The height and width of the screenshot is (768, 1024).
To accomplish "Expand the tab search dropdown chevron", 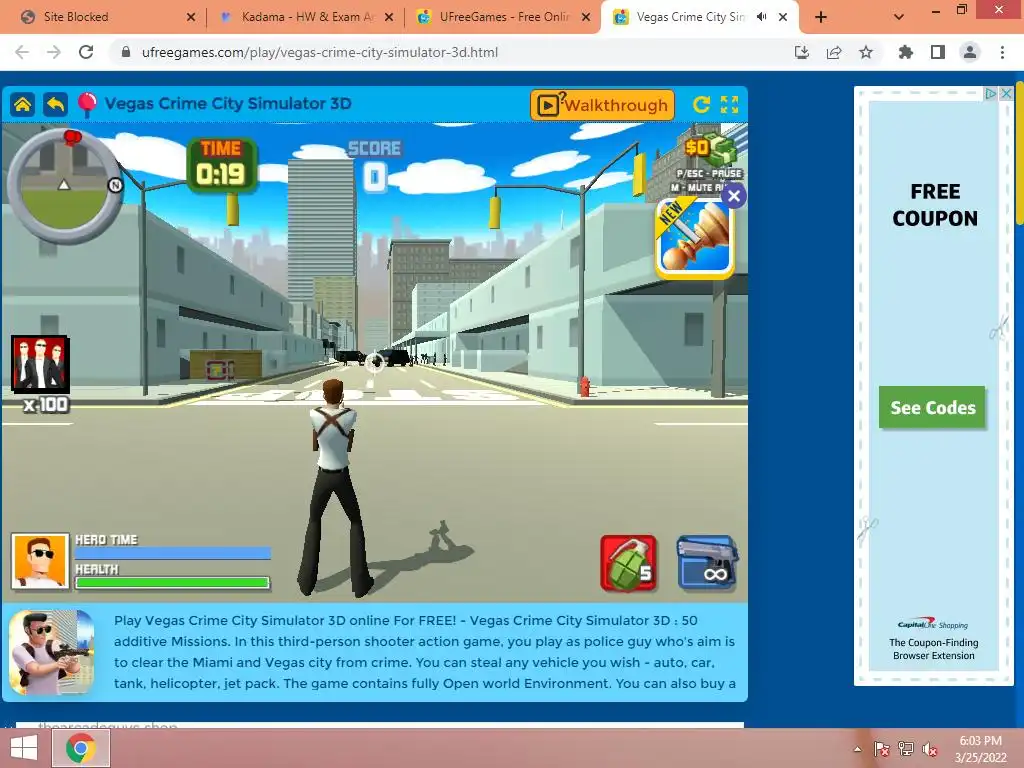I will [899, 18].
